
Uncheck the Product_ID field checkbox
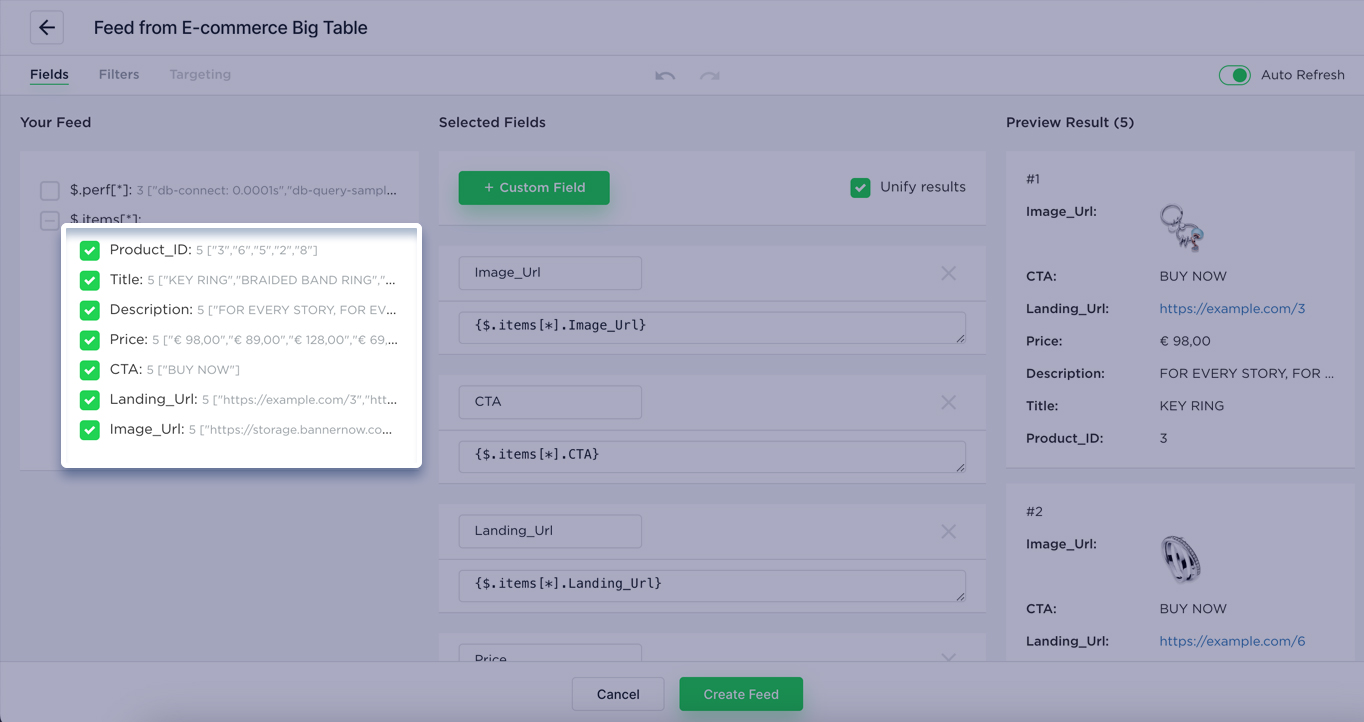point(90,250)
